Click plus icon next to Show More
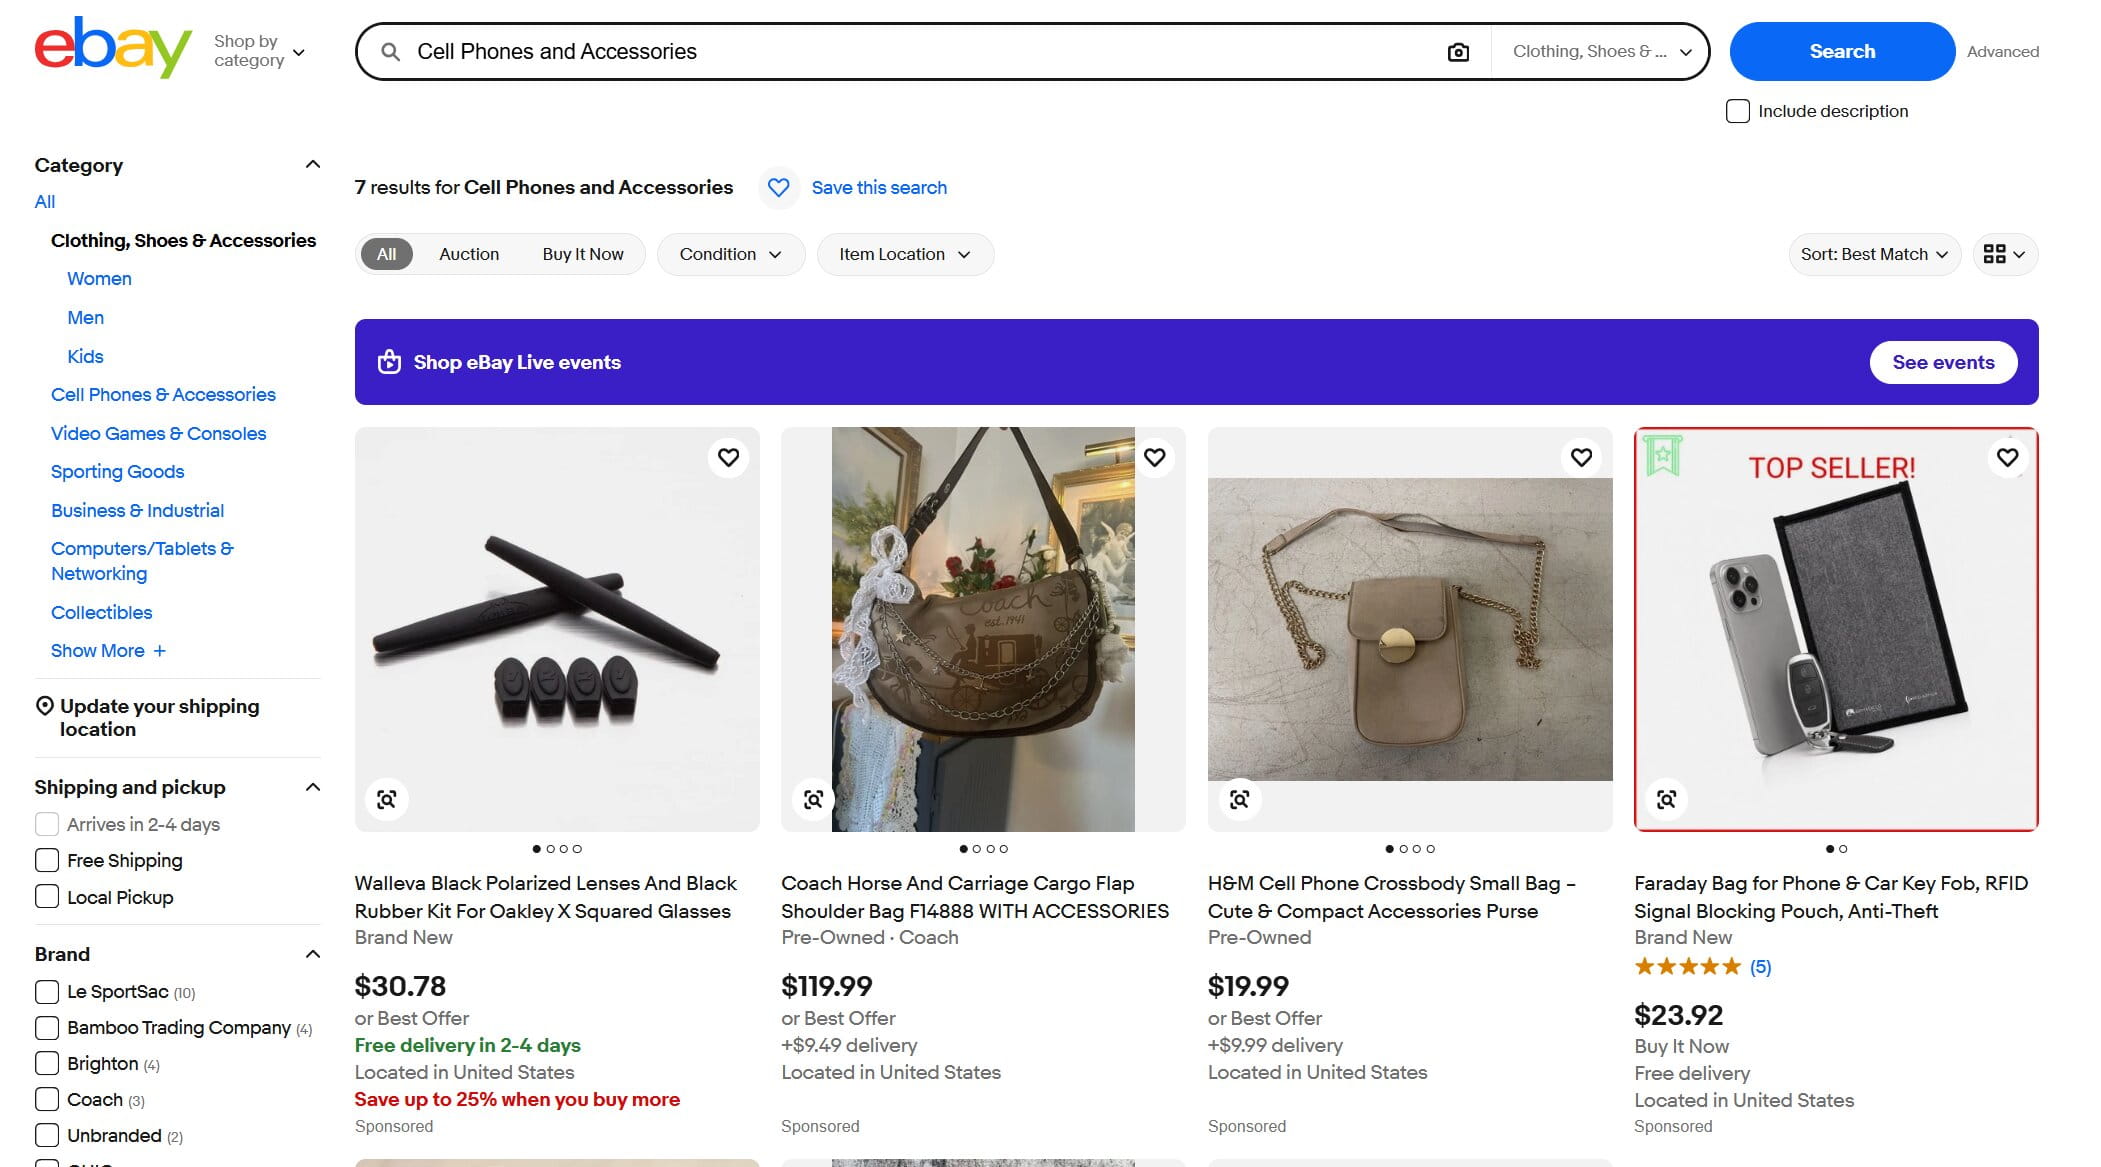This screenshot has width=2101, height=1167. point(159,651)
